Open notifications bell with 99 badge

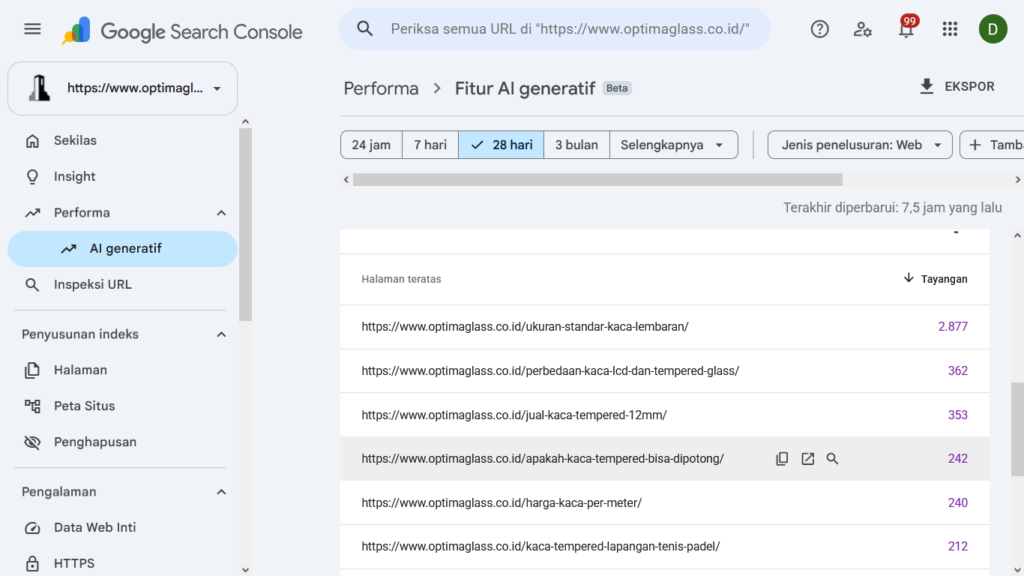pos(906,29)
